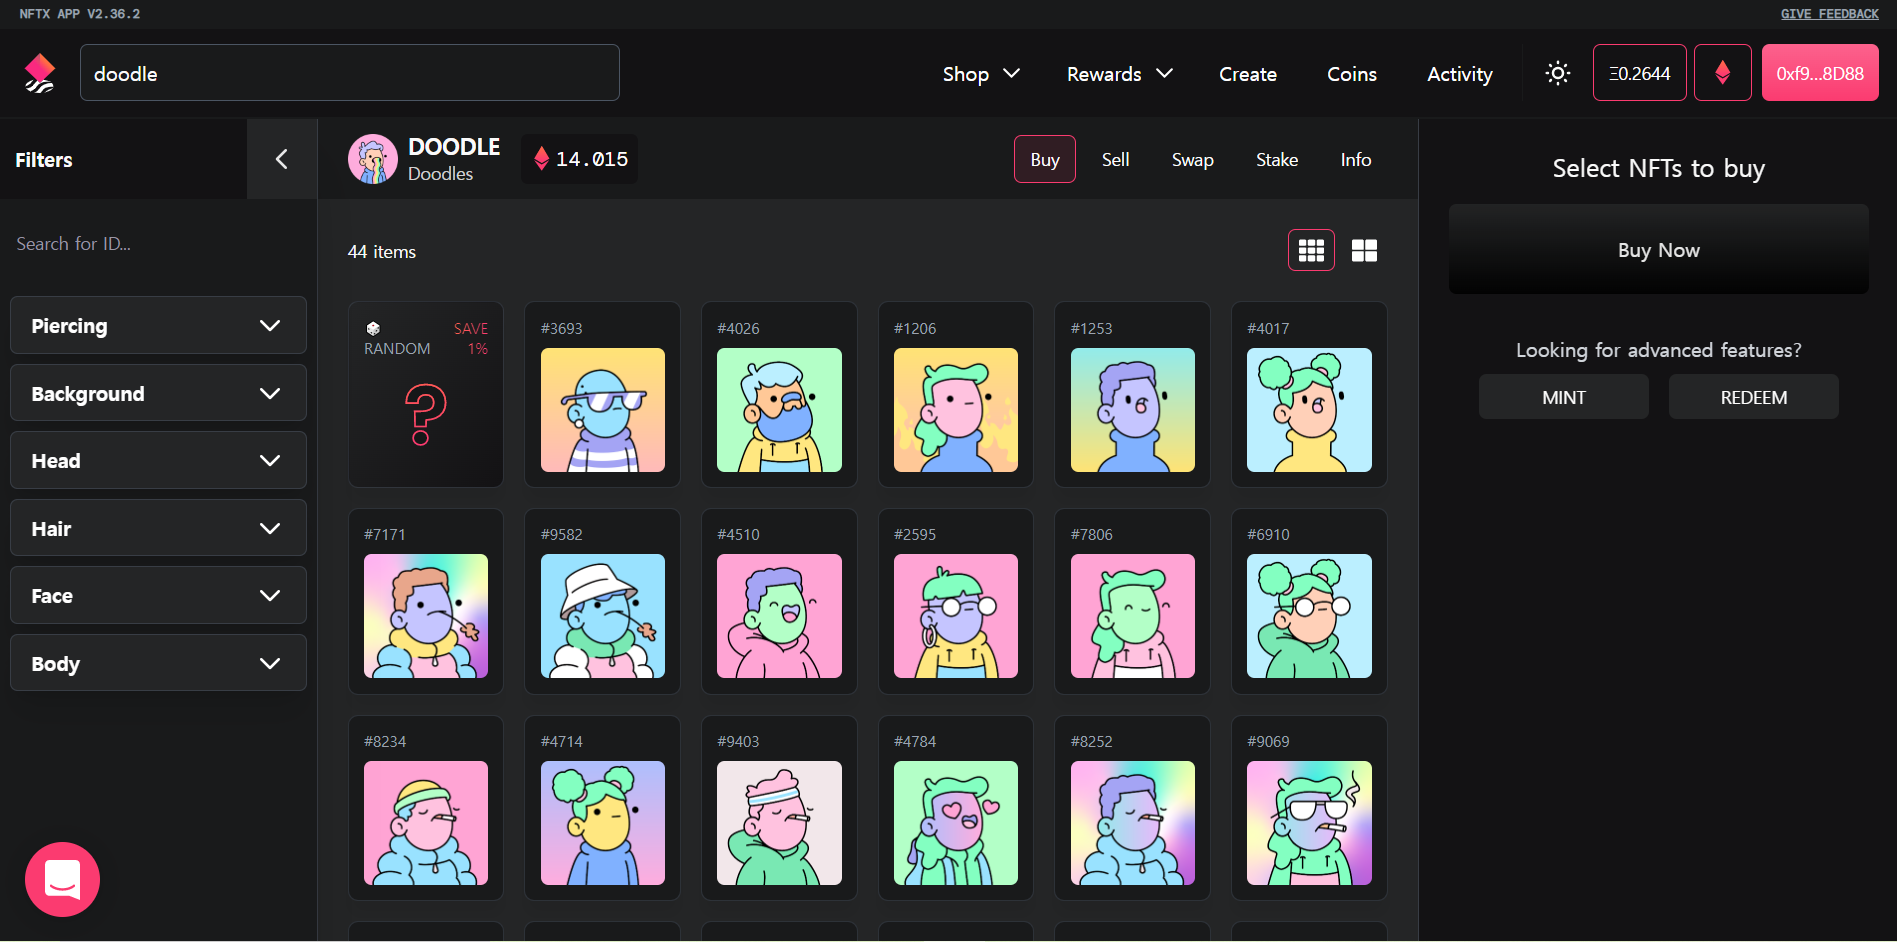This screenshot has height=942, width=1897.
Task: Select Doodle #8234 thumbnail
Action: (425, 823)
